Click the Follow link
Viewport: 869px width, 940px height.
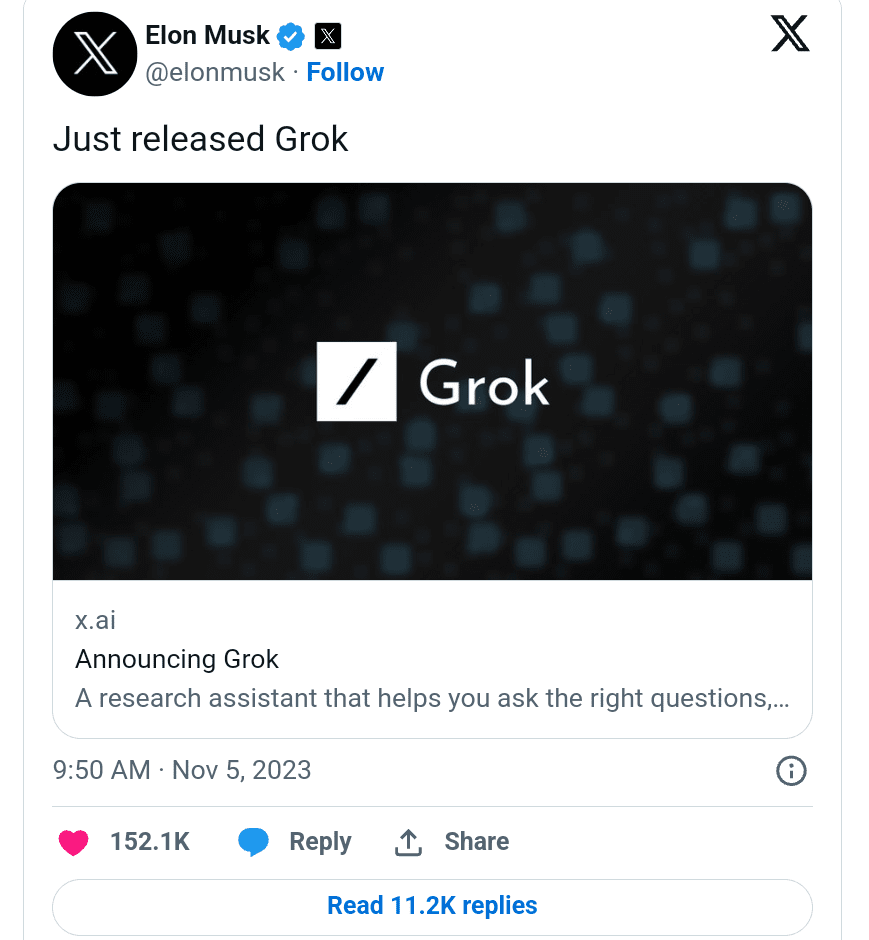(x=345, y=72)
